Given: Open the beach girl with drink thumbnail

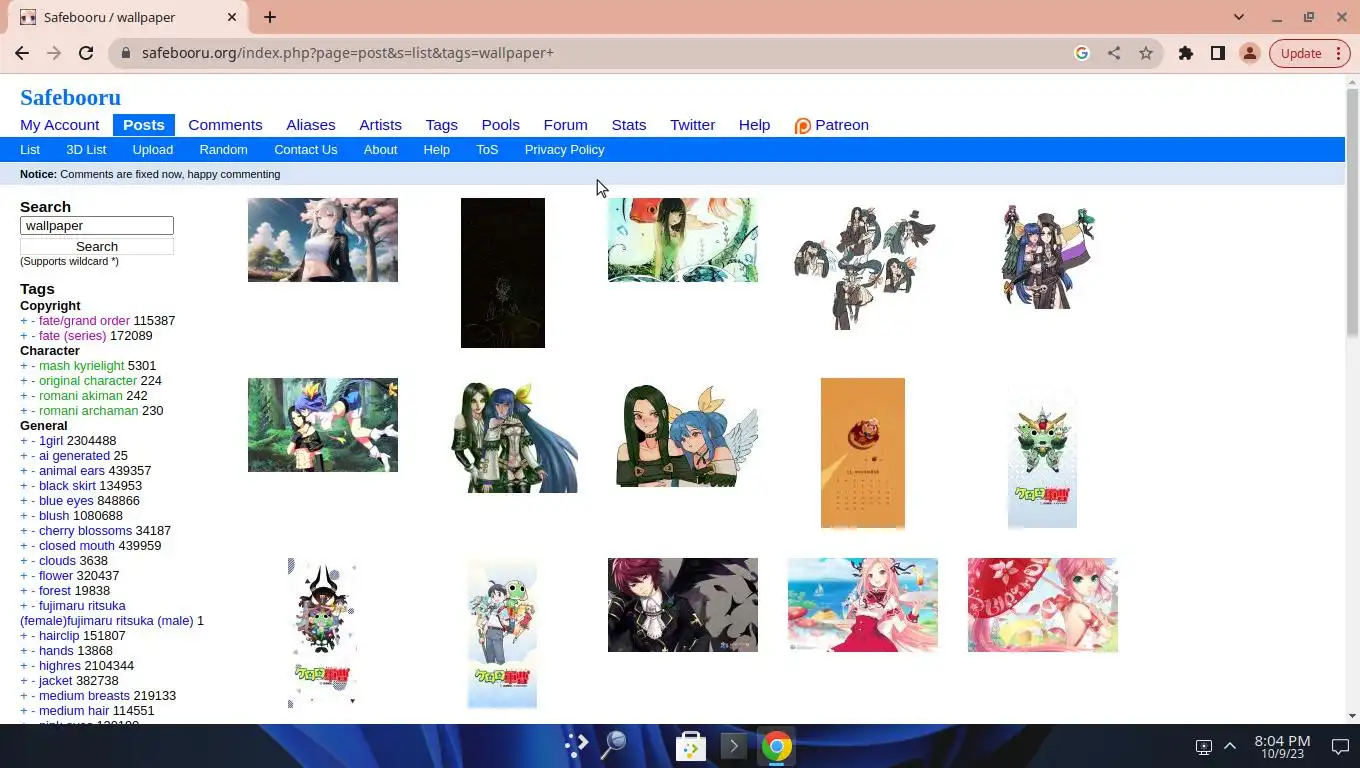Looking at the screenshot, I should click(863, 605).
